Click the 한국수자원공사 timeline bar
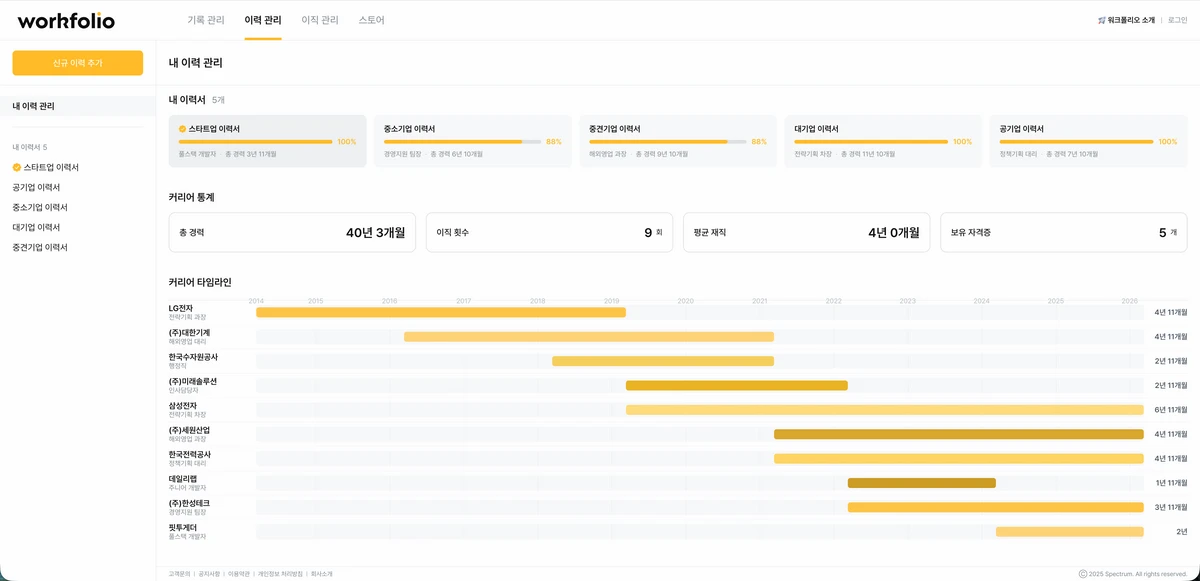 coord(663,361)
